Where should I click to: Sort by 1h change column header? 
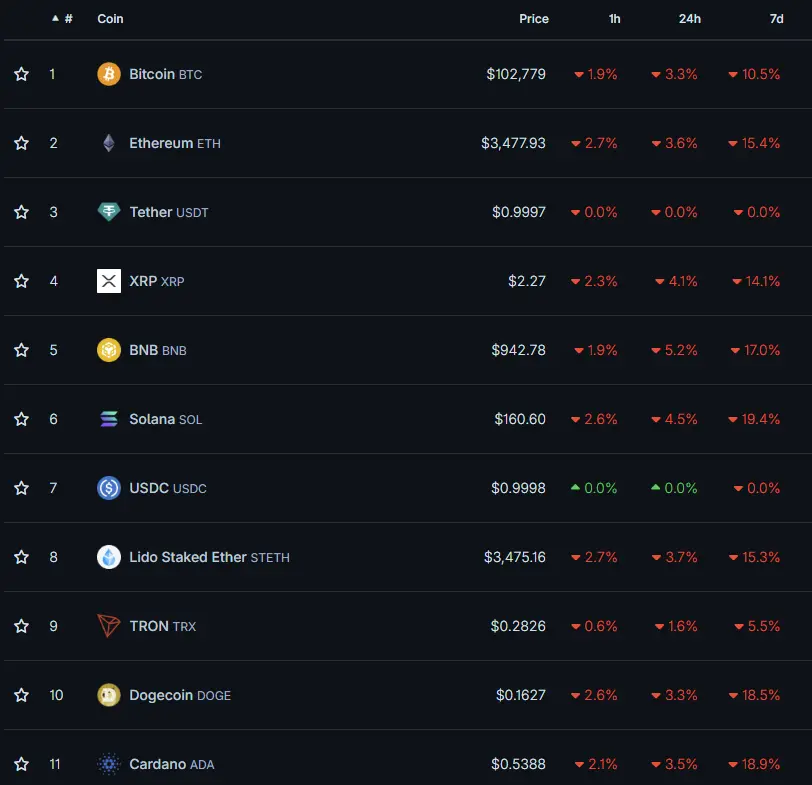tap(614, 19)
